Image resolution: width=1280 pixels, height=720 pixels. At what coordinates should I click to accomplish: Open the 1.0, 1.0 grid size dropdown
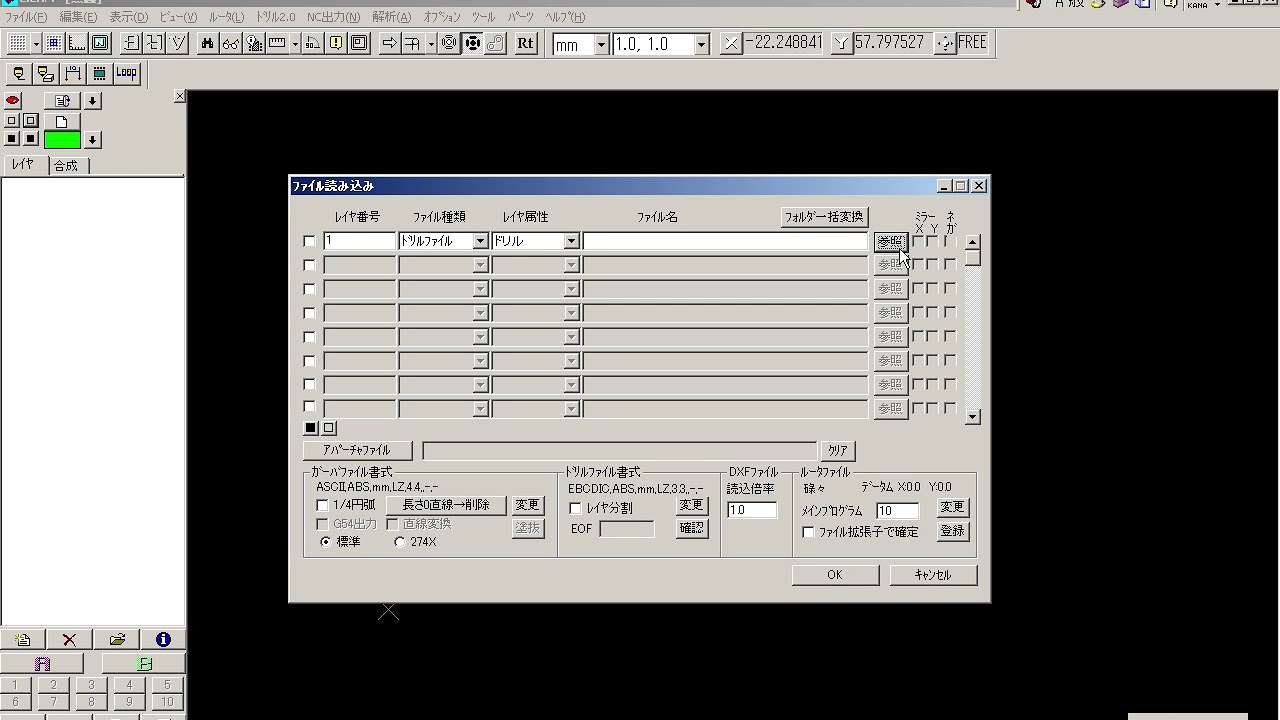point(701,44)
